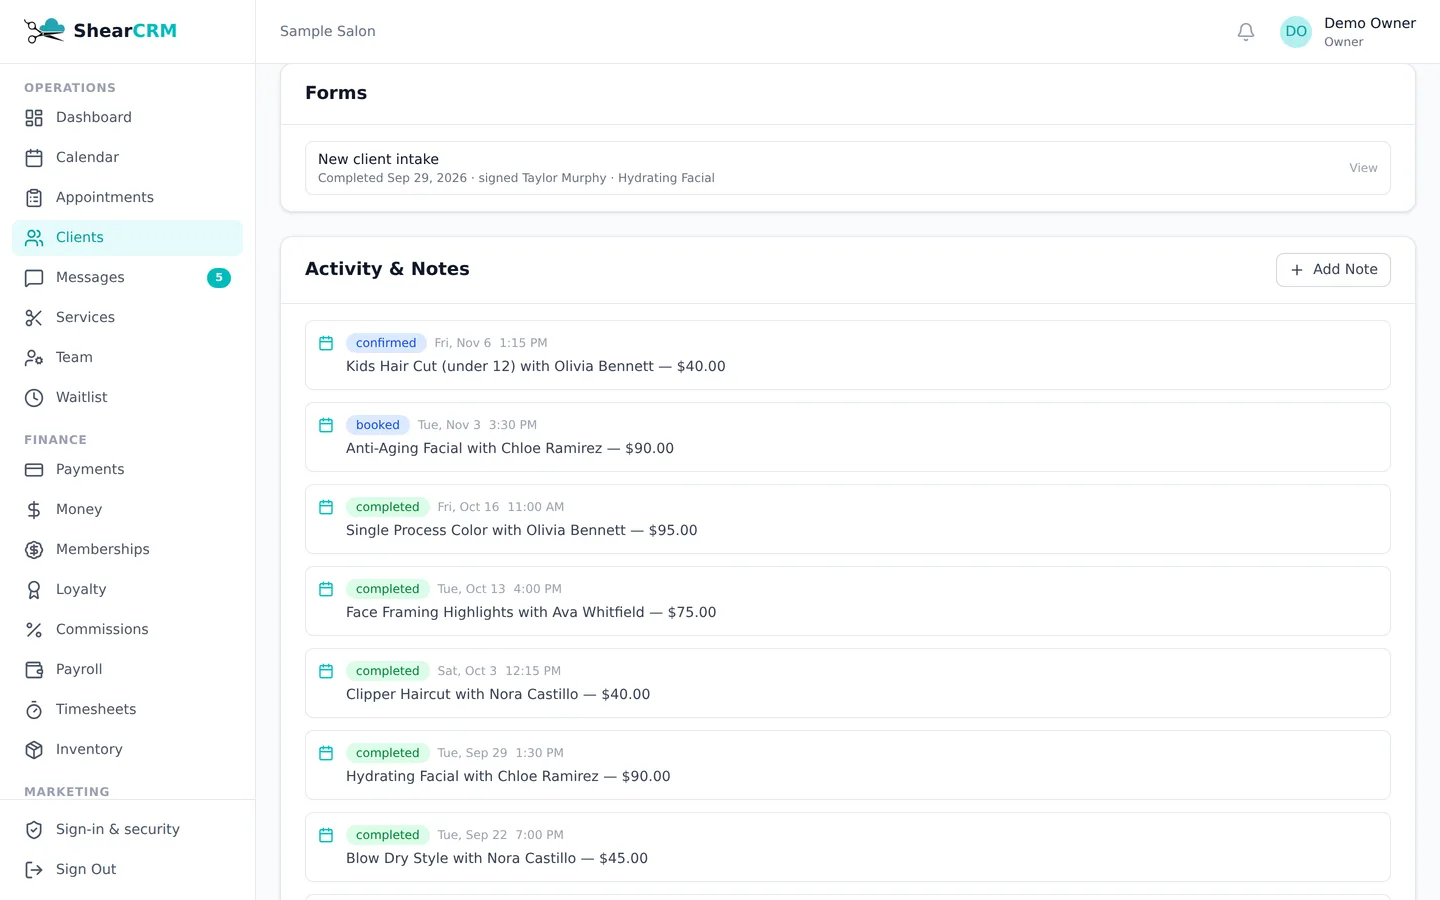Click the Add Note button
This screenshot has height=900, width=1440.
click(1333, 270)
